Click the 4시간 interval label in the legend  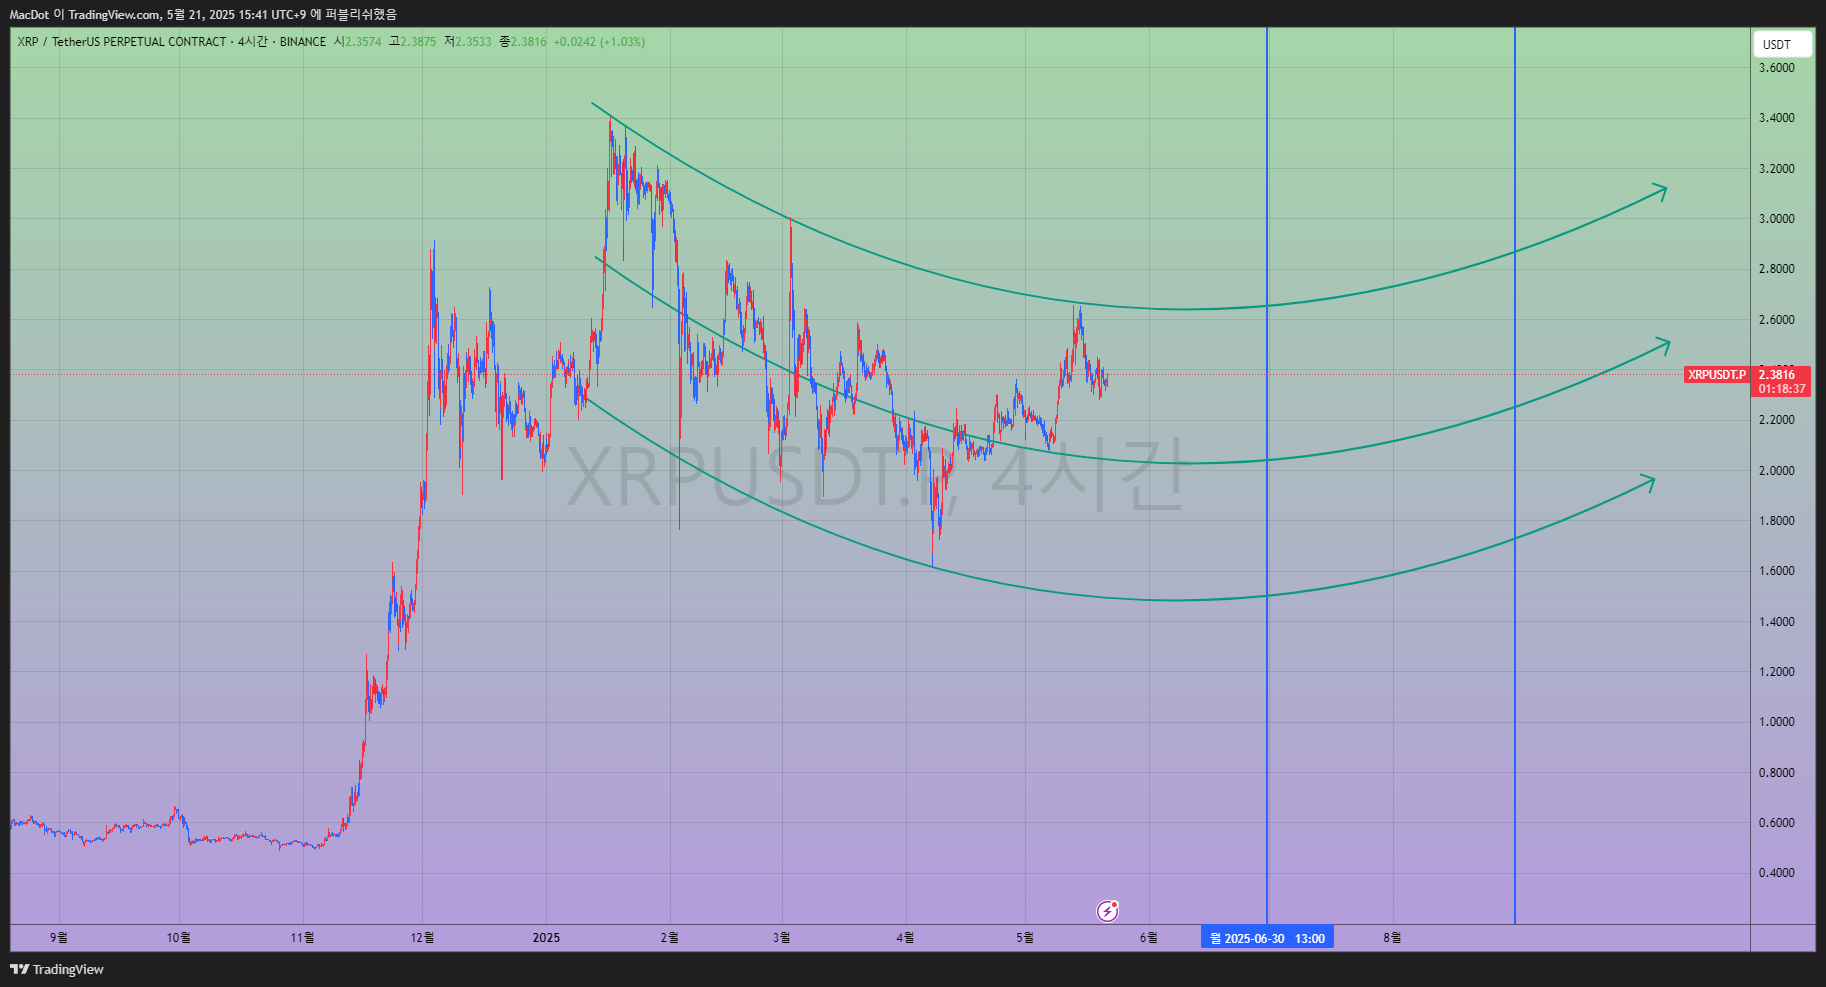coord(252,42)
